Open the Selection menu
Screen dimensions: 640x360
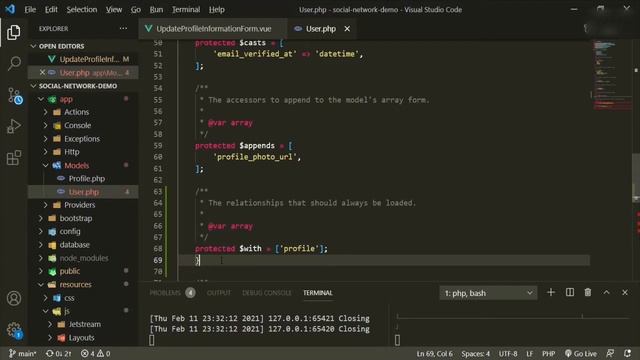[x=82, y=9]
